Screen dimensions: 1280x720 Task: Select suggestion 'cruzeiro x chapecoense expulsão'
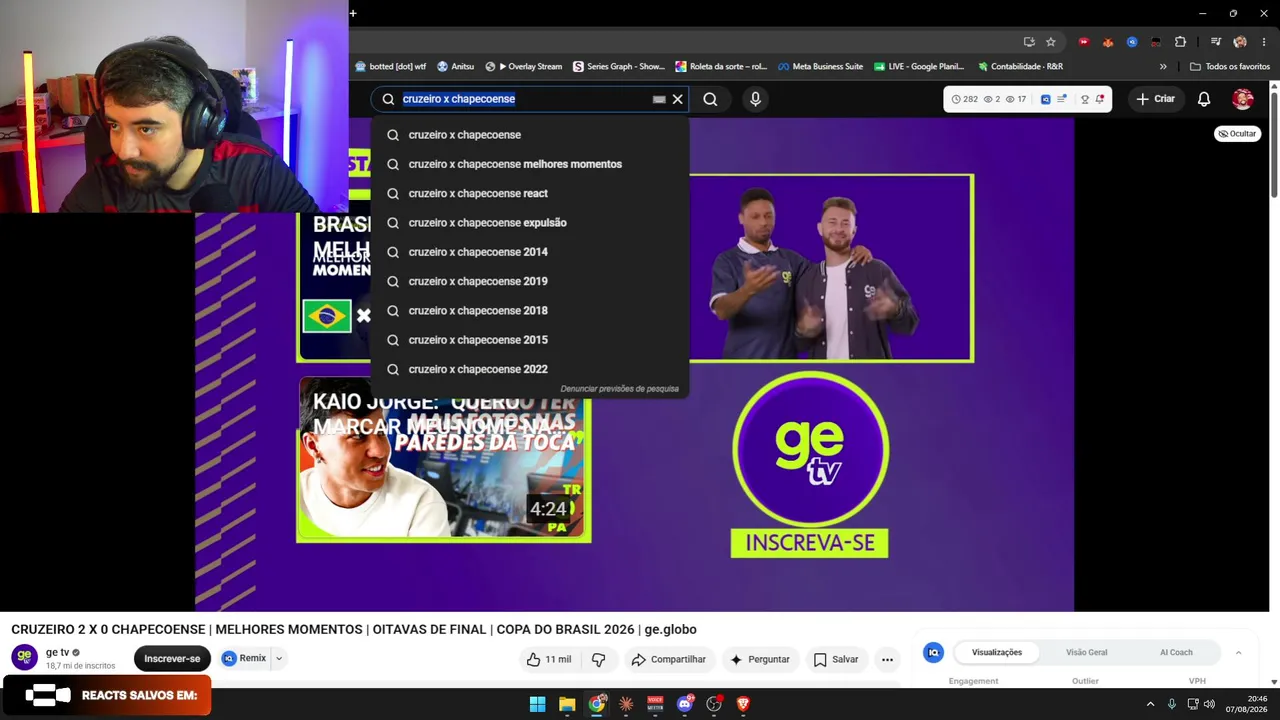pos(530,223)
